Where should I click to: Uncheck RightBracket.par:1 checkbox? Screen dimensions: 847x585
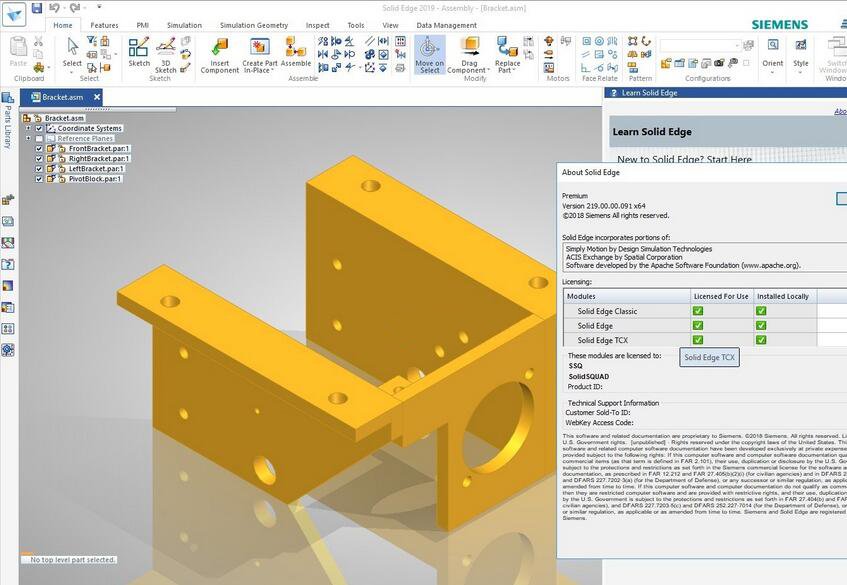point(39,159)
